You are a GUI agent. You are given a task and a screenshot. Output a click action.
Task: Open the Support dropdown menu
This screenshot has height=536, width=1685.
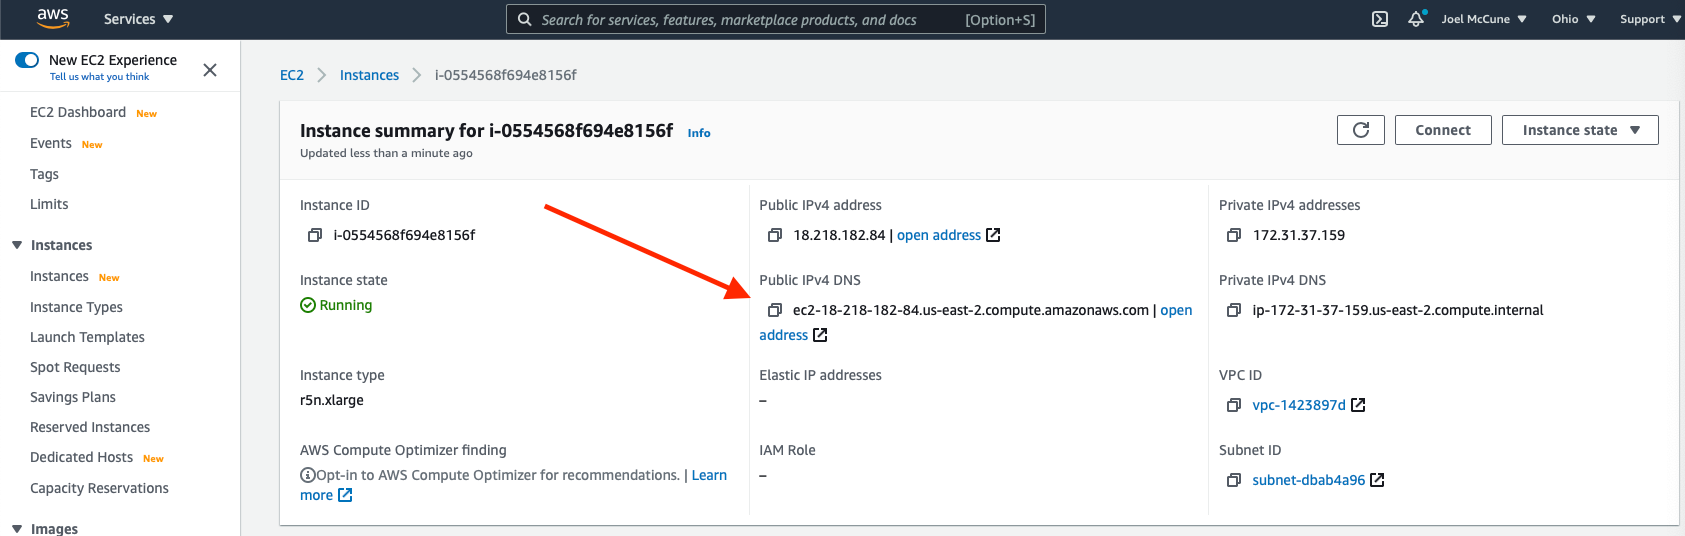[1650, 19]
